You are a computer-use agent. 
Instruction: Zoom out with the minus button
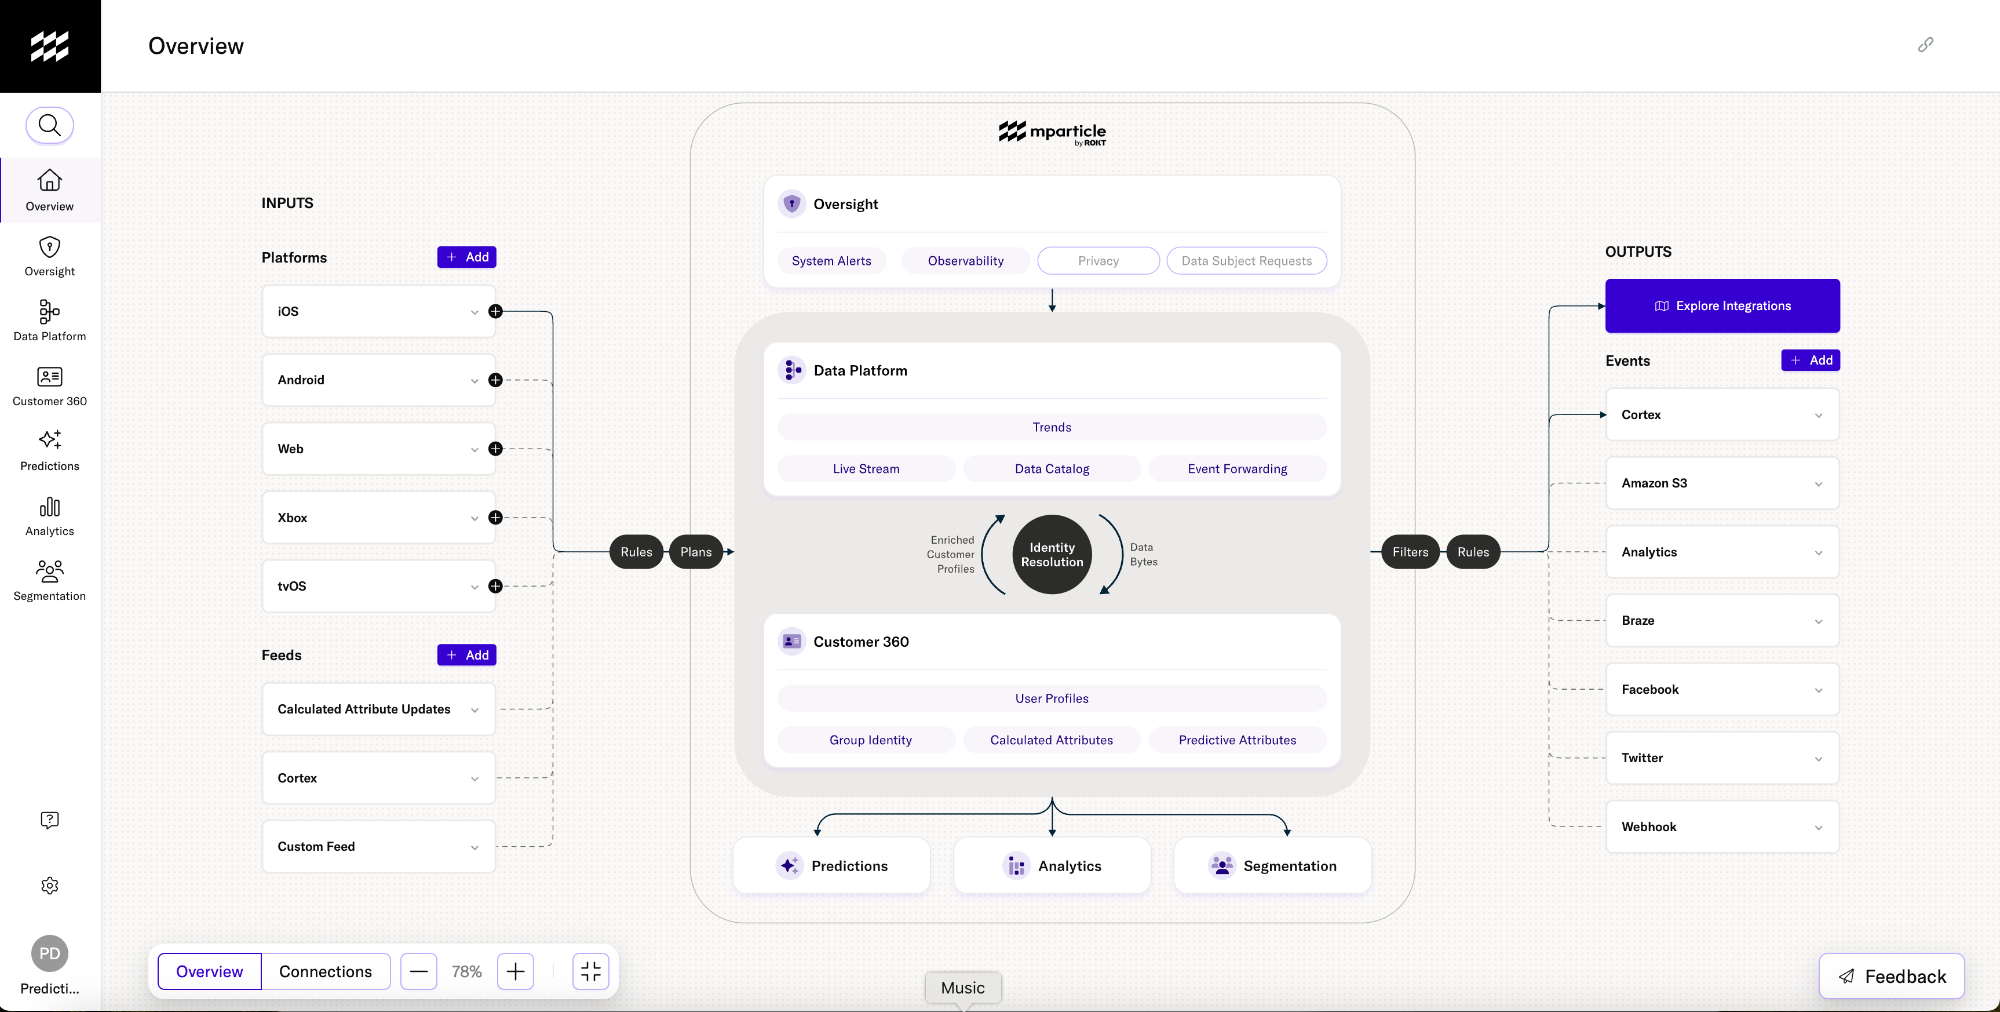pyautogui.click(x=419, y=971)
